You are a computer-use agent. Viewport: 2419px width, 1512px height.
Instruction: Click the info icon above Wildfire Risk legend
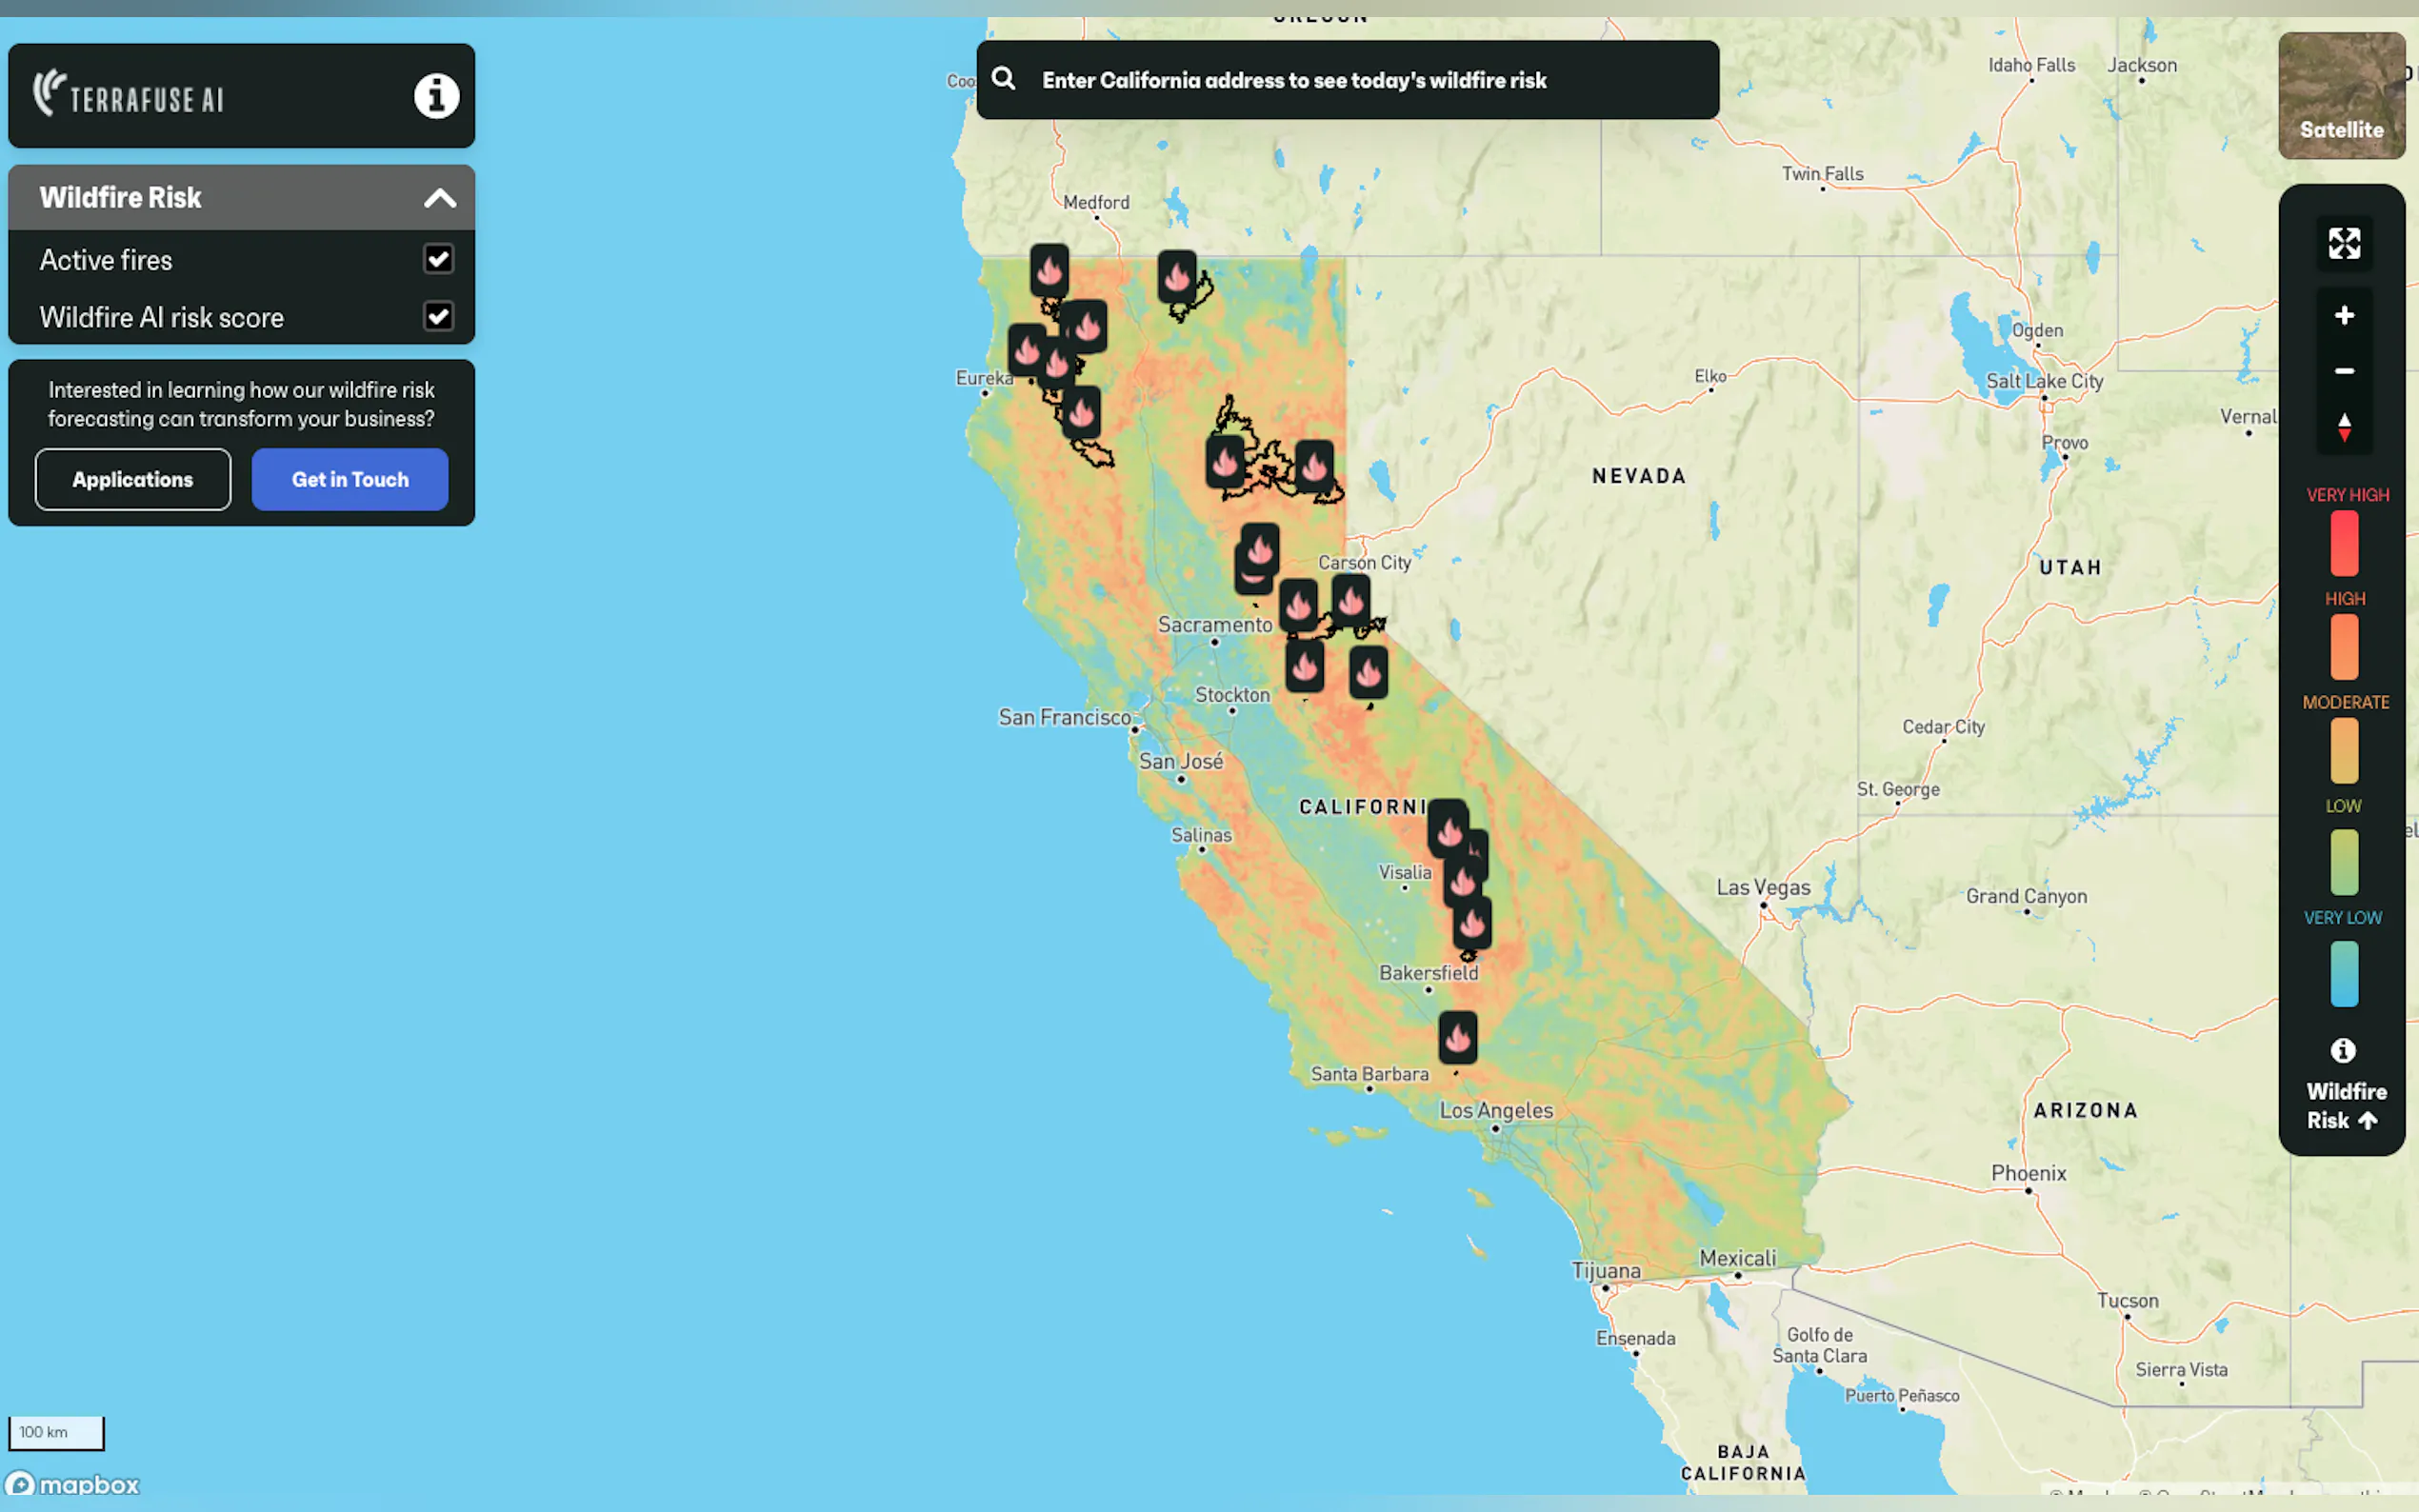pos(2342,1050)
